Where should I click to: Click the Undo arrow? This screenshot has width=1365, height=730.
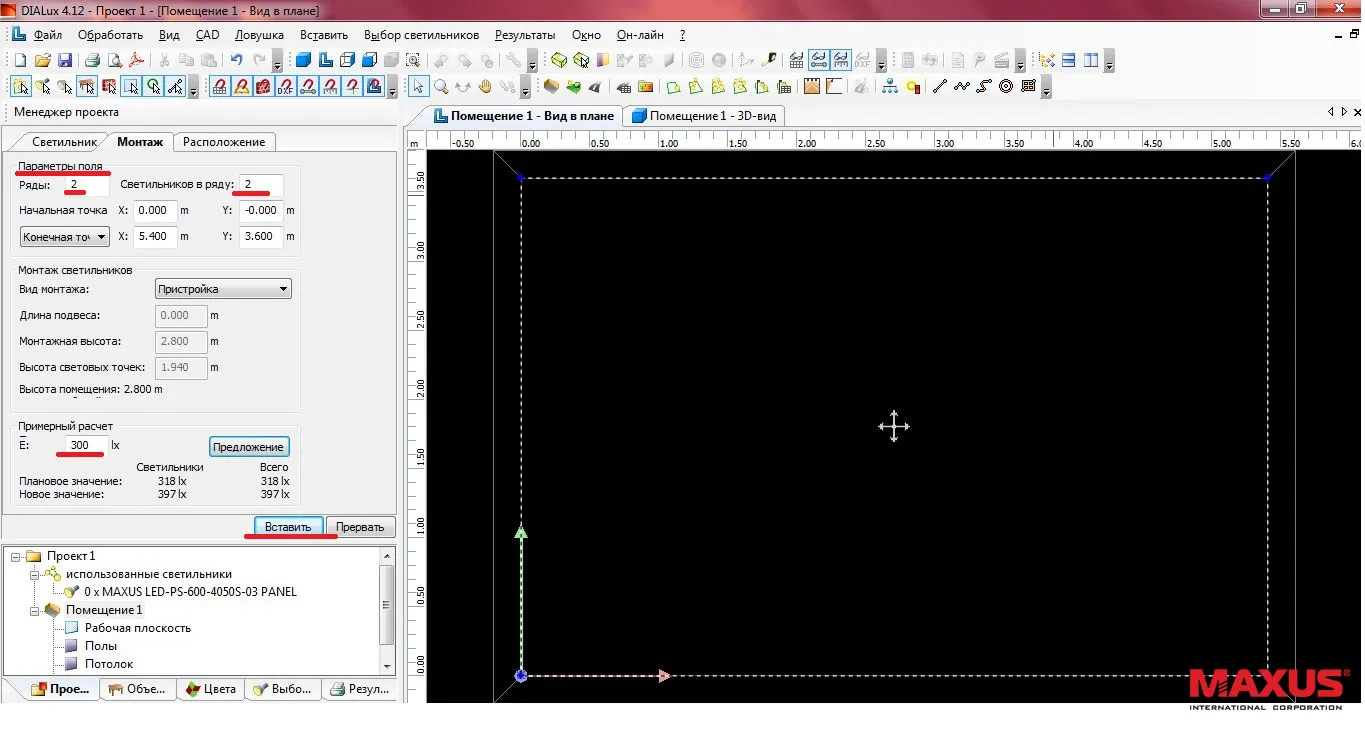pos(237,60)
